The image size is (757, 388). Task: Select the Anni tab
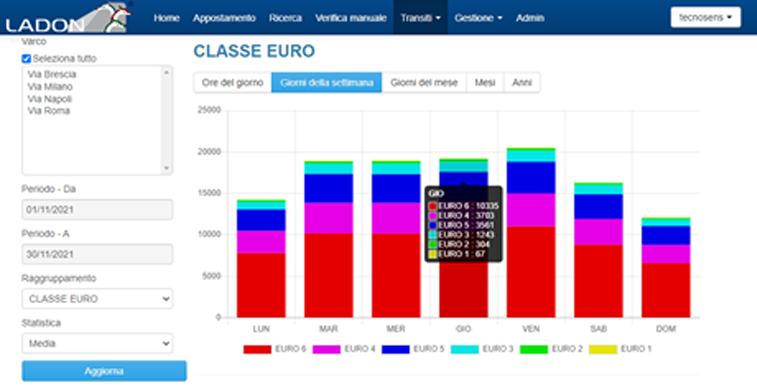coord(522,83)
